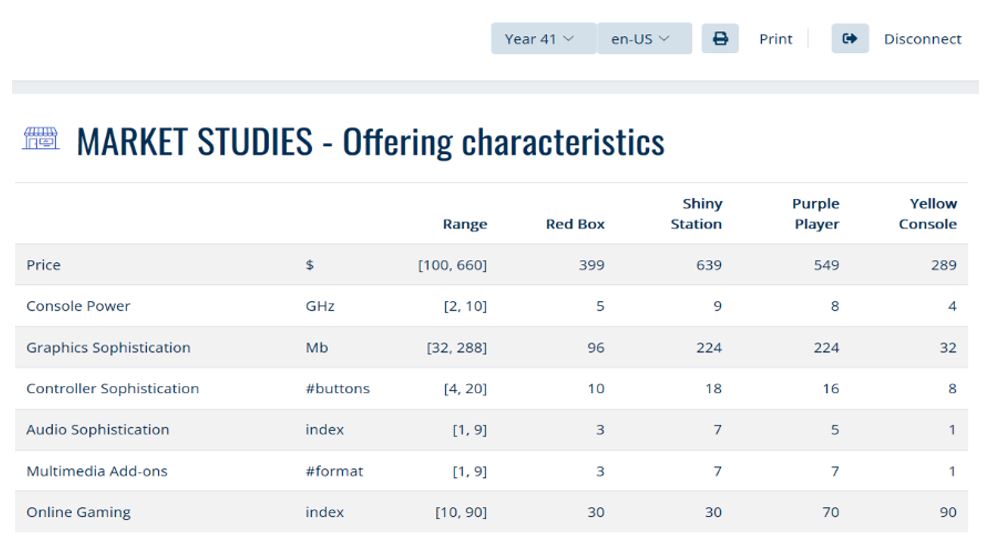Click Purple Player Controller value 16

click(831, 389)
